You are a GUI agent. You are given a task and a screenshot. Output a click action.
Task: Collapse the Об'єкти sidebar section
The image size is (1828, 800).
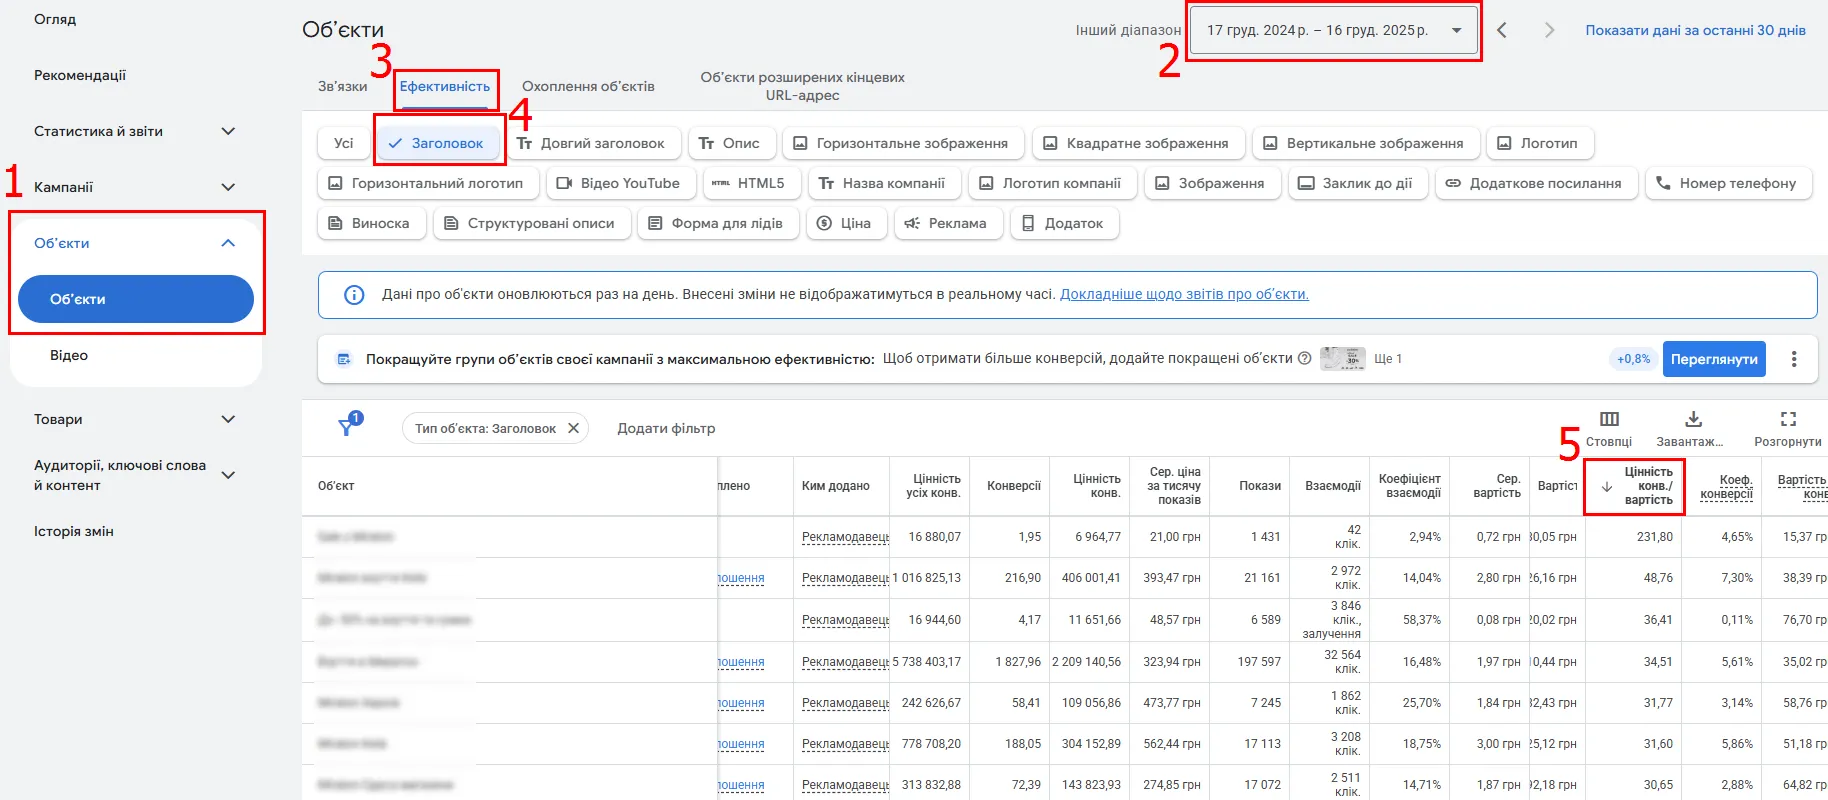[x=228, y=243]
